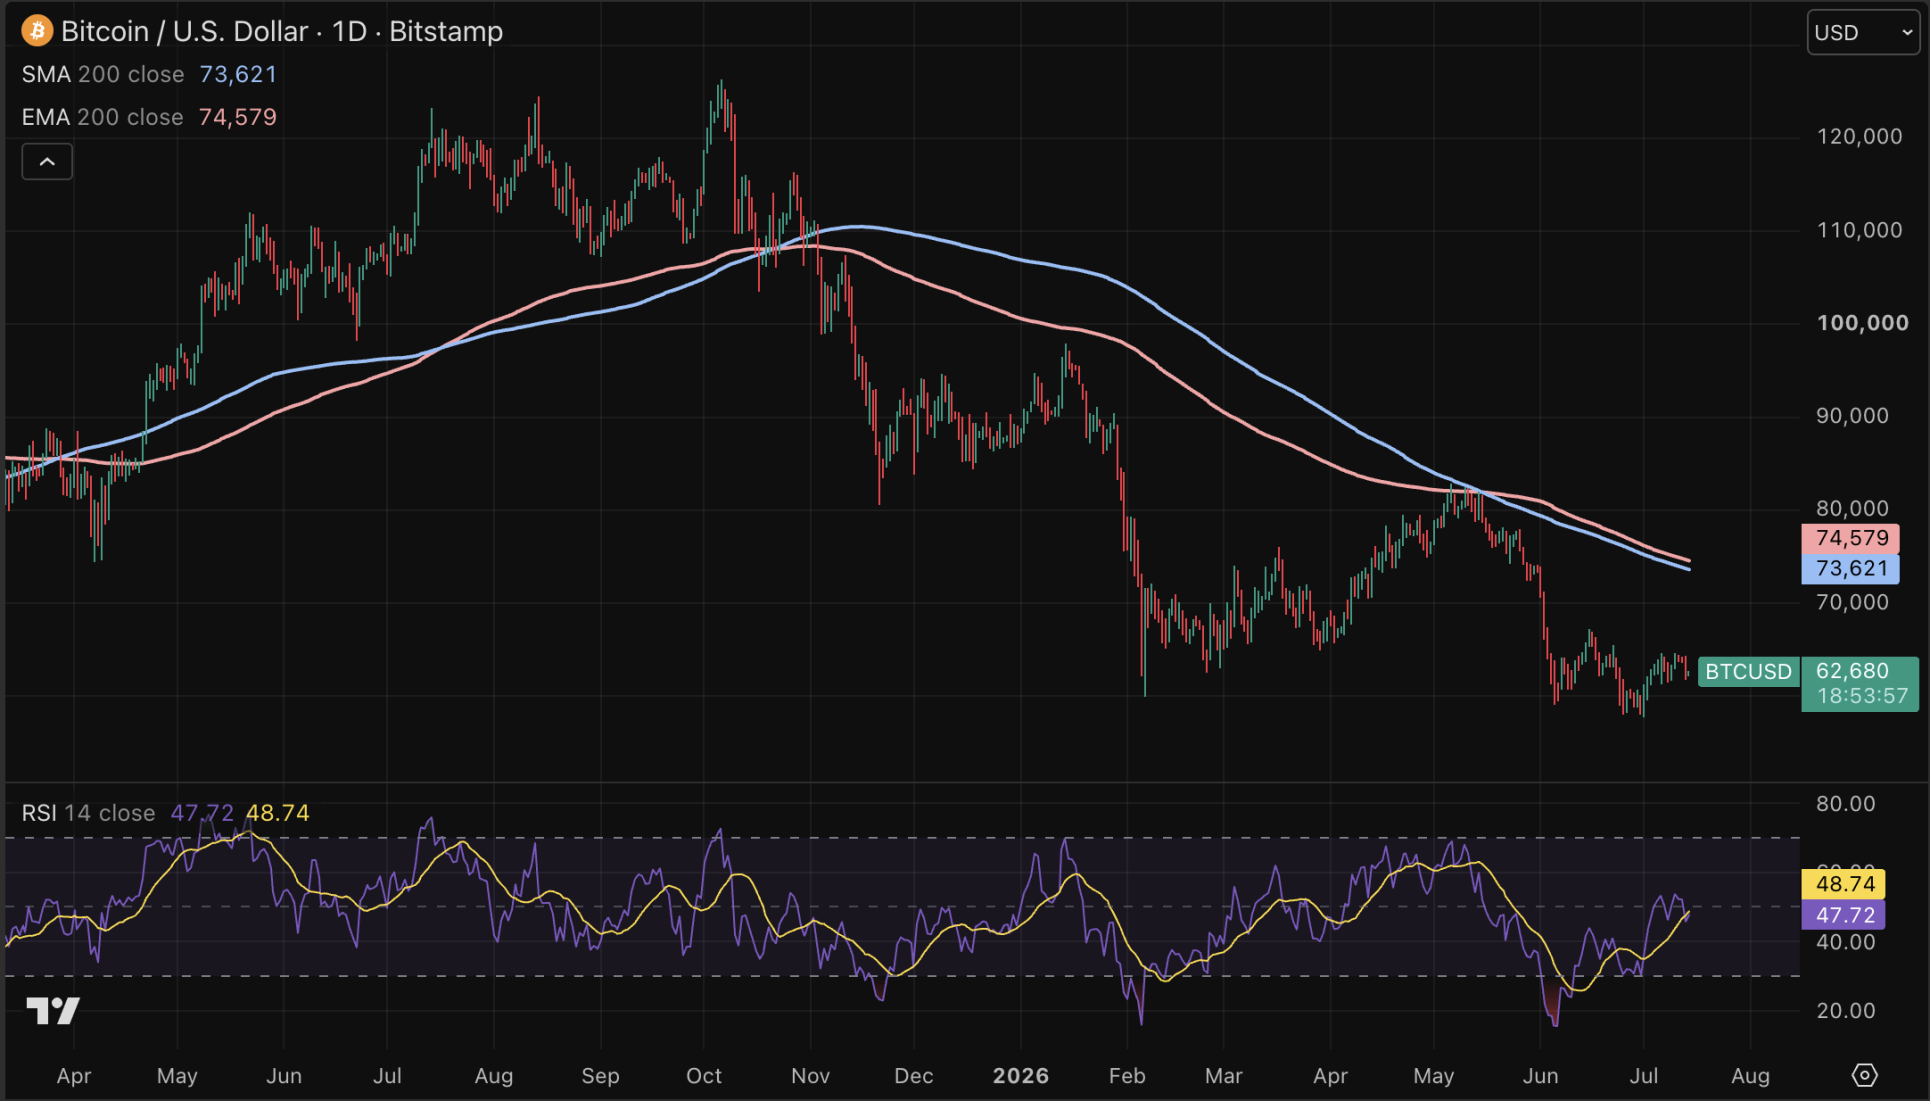The image size is (1930, 1101).
Task: Collapse the indicator legend with chevron button
Action: pyautogui.click(x=47, y=162)
